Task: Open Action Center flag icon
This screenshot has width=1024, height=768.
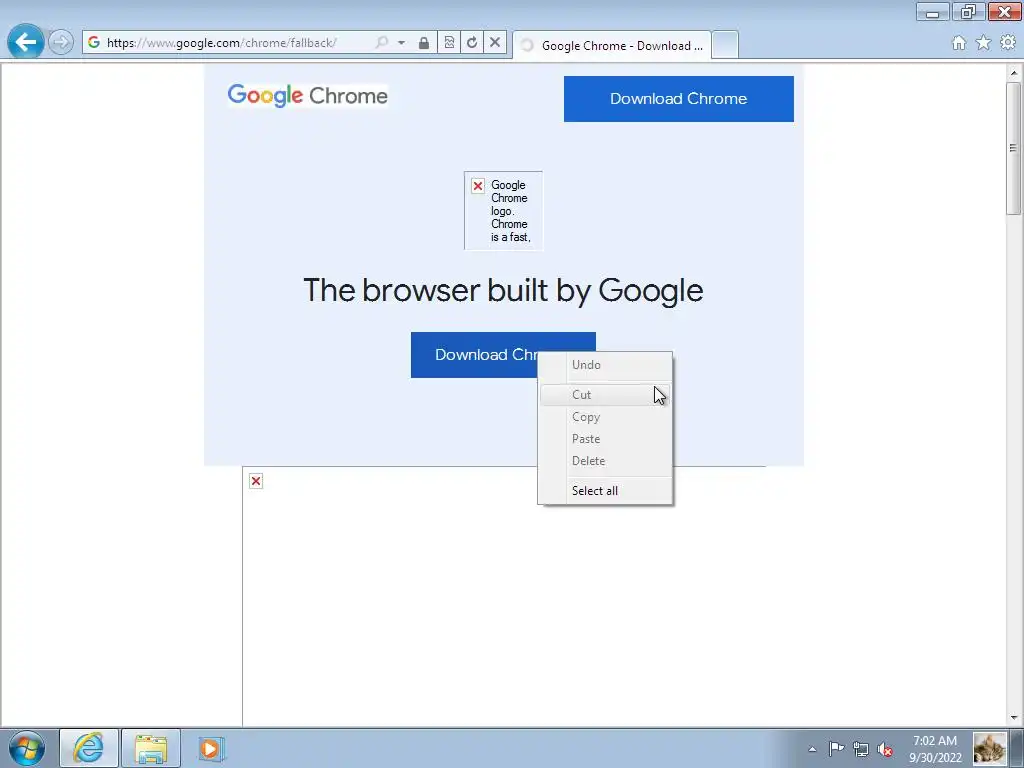Action: [x=837, y=749]
